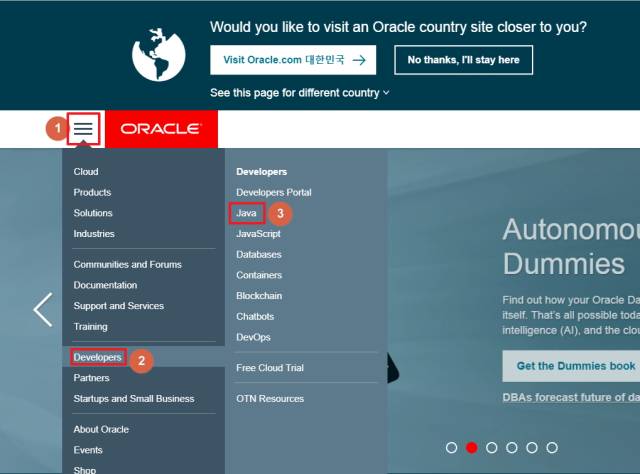Select fourth carousel dot
The height and width of the screenshot is (474, 640).
point(512,448)
